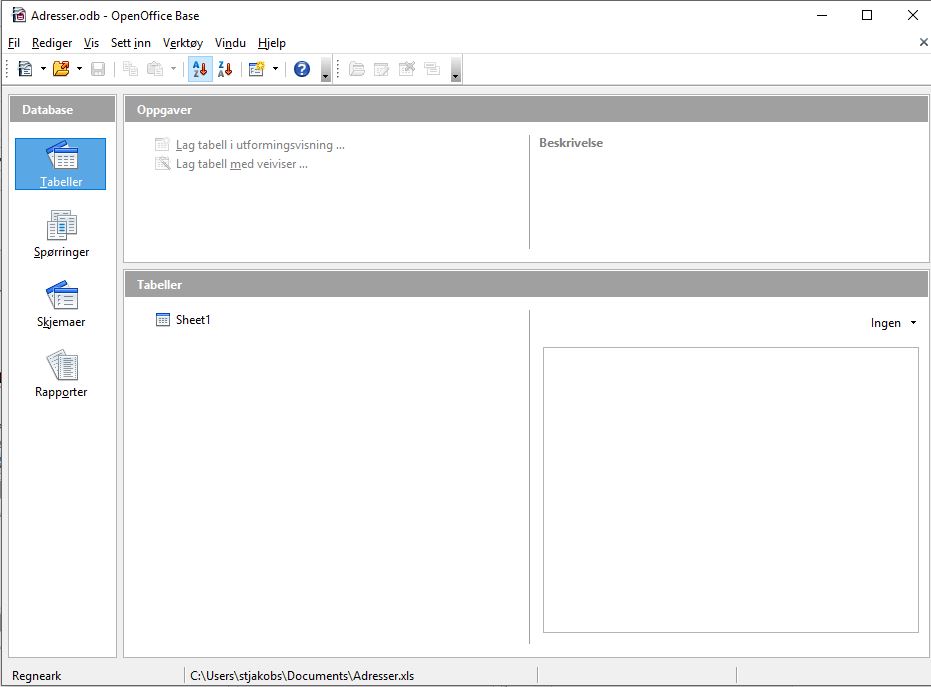
Task: Open the Ingen preview dropdown
Action: (894, 323)
